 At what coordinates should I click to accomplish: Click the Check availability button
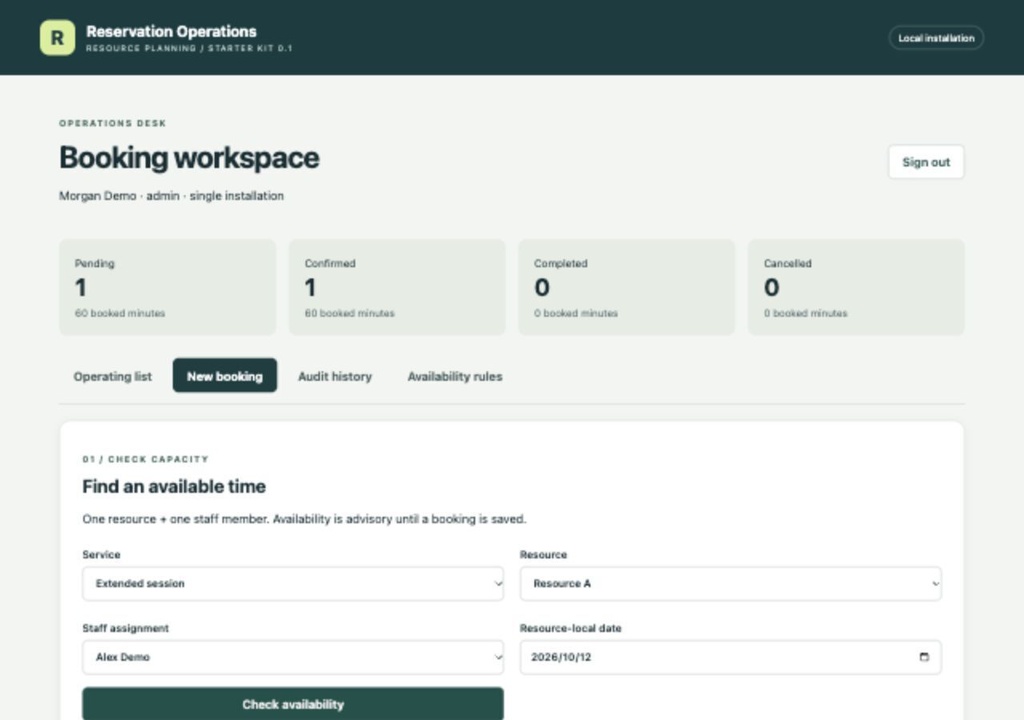point(293,704)
